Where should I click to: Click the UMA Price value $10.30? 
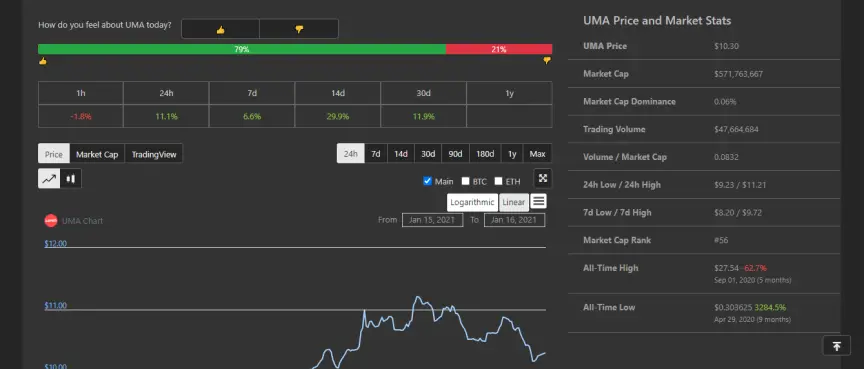click(726, 46)
